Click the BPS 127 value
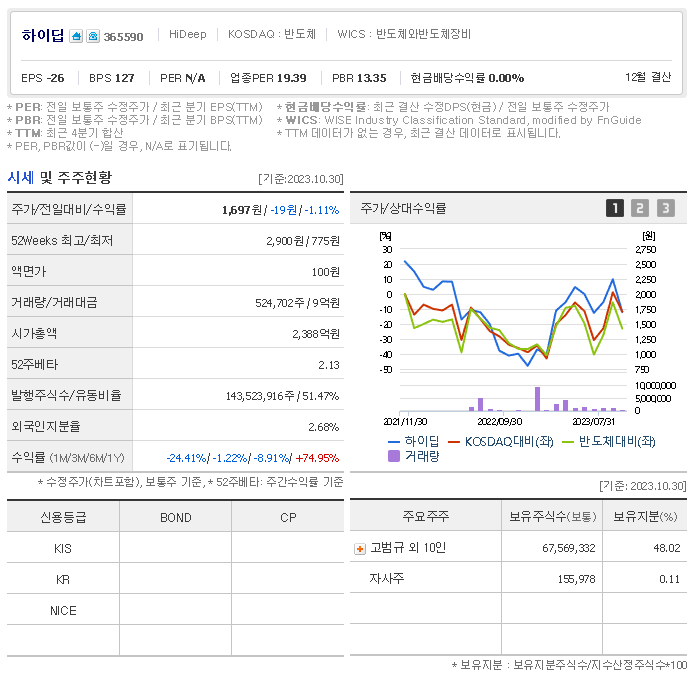 [112, 78]
